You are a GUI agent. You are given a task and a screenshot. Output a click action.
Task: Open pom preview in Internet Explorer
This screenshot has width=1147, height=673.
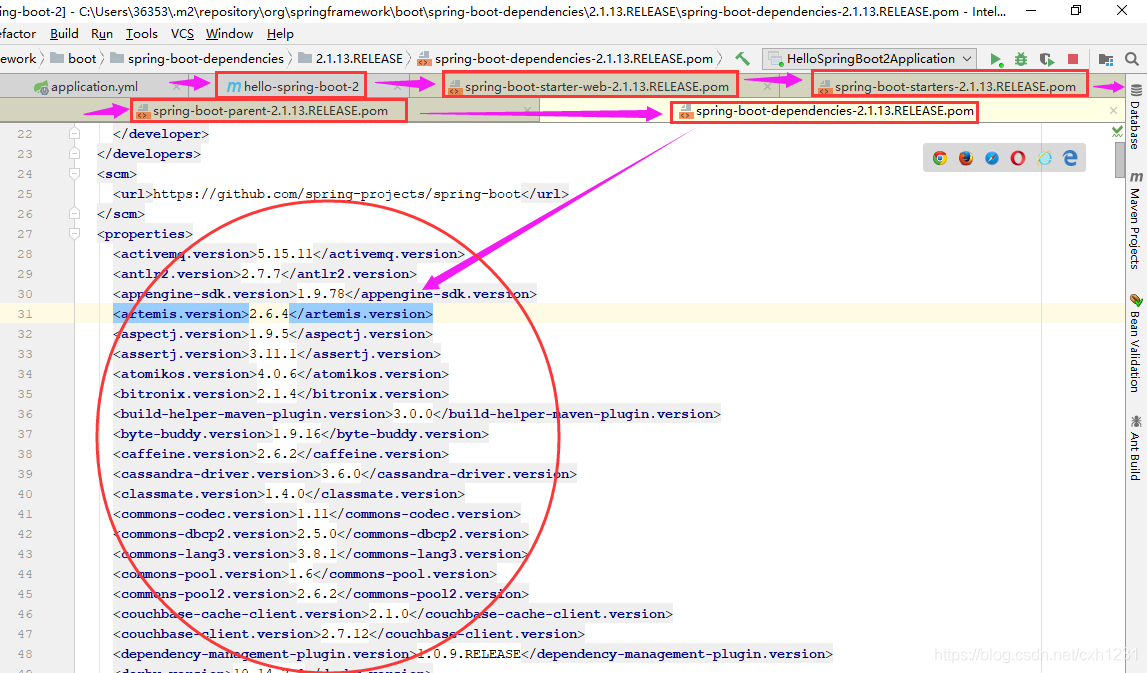(1044, 158)
